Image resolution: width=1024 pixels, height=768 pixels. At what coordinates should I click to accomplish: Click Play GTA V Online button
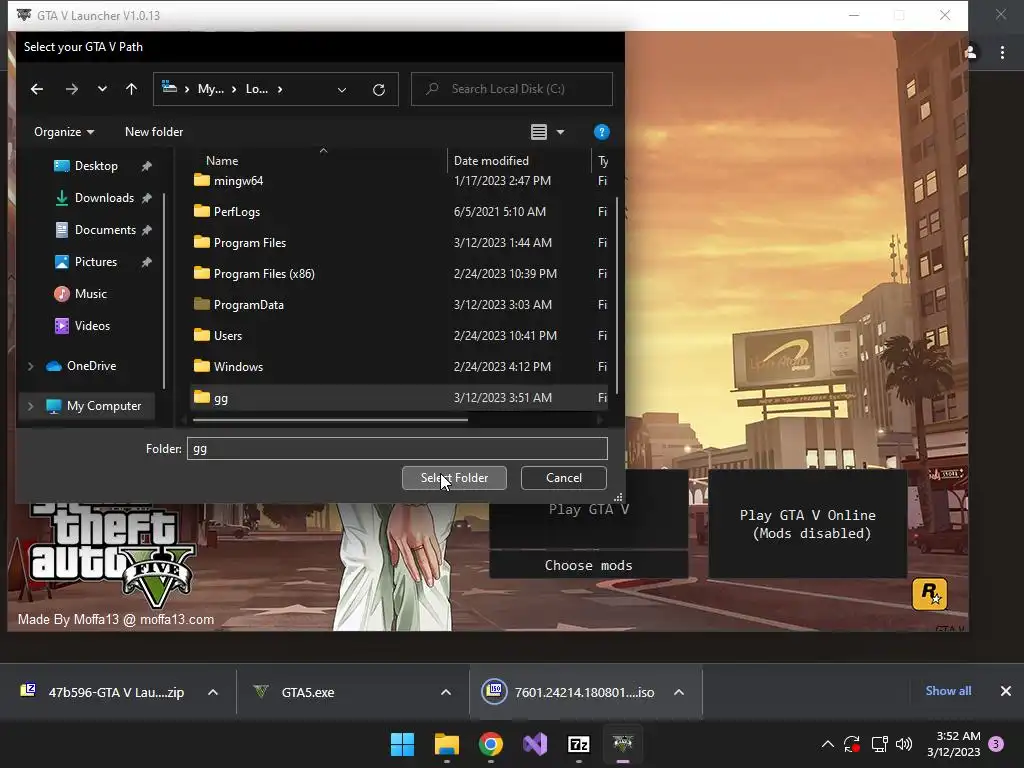pos(808,524)
